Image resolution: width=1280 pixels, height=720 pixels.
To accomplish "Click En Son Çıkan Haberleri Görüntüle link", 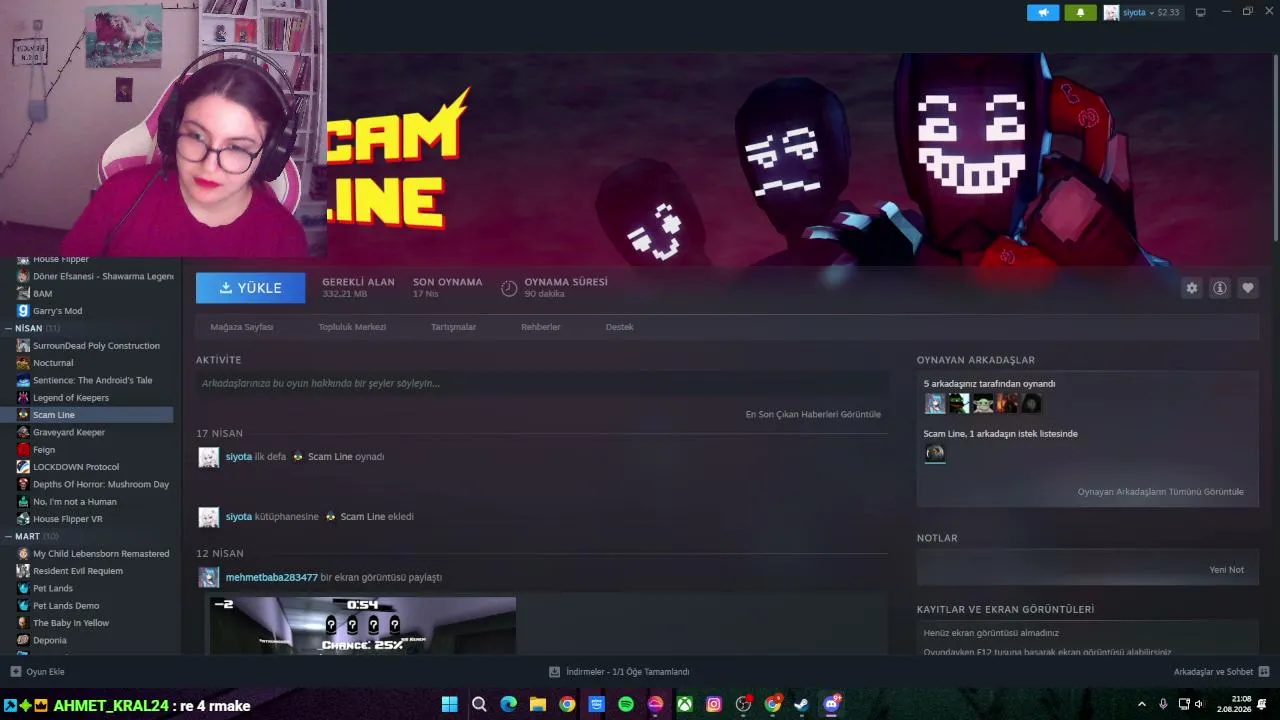I will (x=813, y=414).
